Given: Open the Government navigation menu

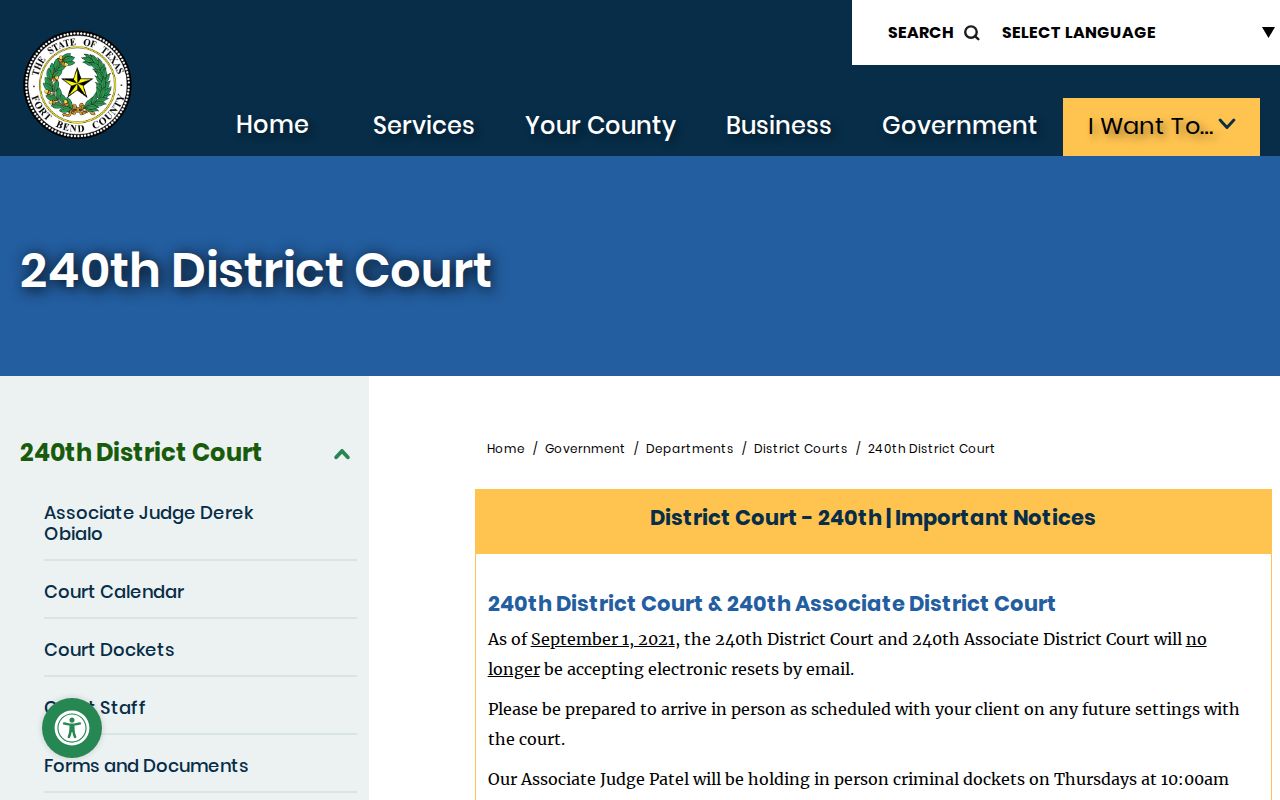Looking at the screenshot, I should [x=960, y=125].
